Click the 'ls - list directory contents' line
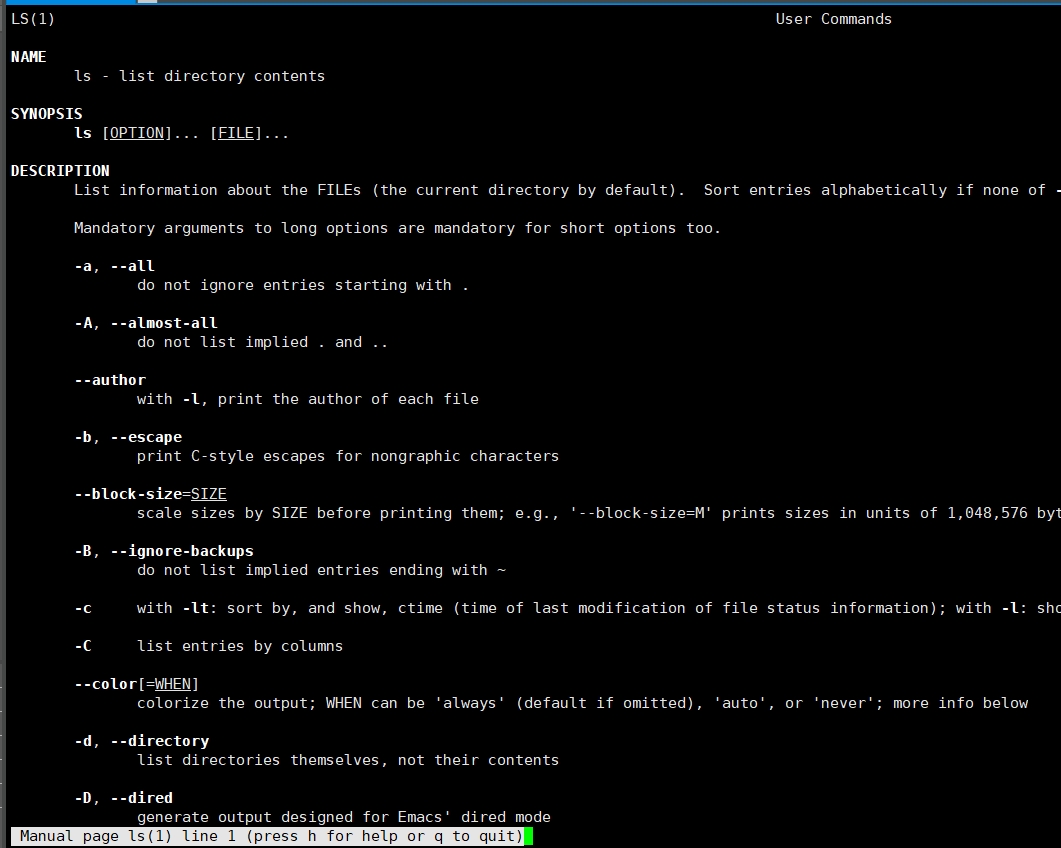The image size is (1061, 848). point(200,76)
